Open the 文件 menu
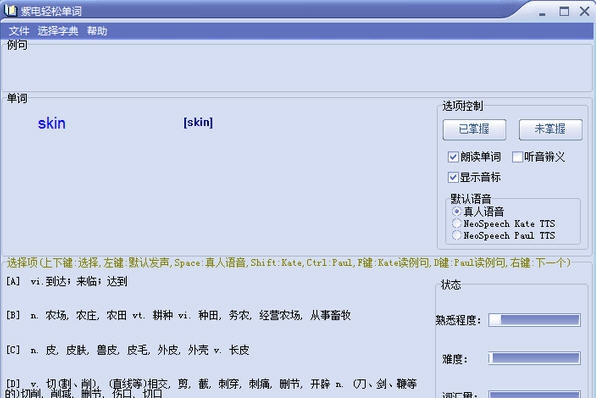Screen dimensions: 596x398 point(19,31)
